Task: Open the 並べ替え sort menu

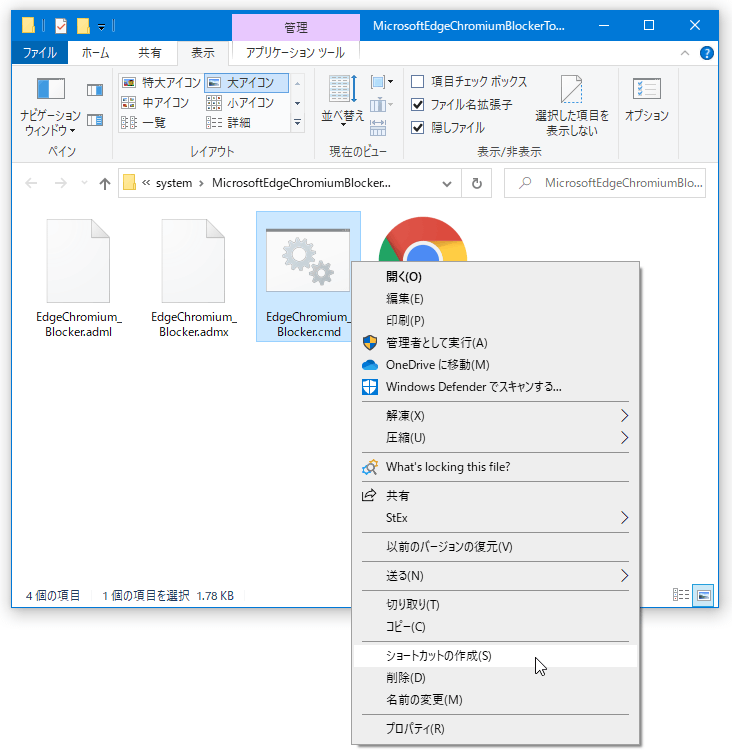Action: [x=343, y=102]
